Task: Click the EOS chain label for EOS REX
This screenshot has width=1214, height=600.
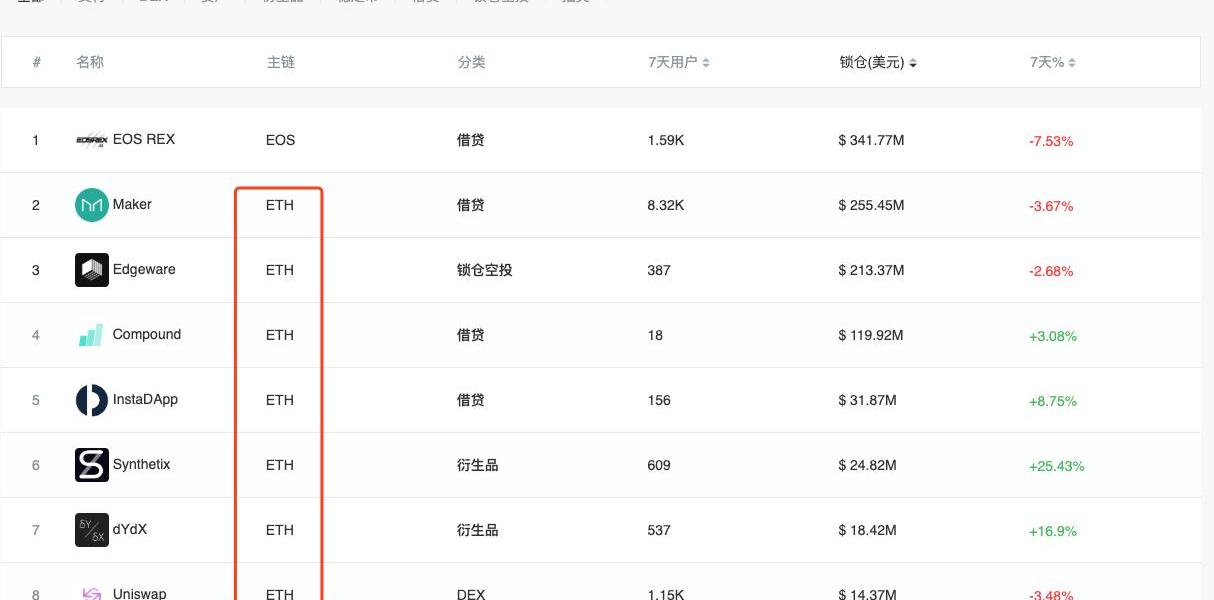Action: coord(280,140)
